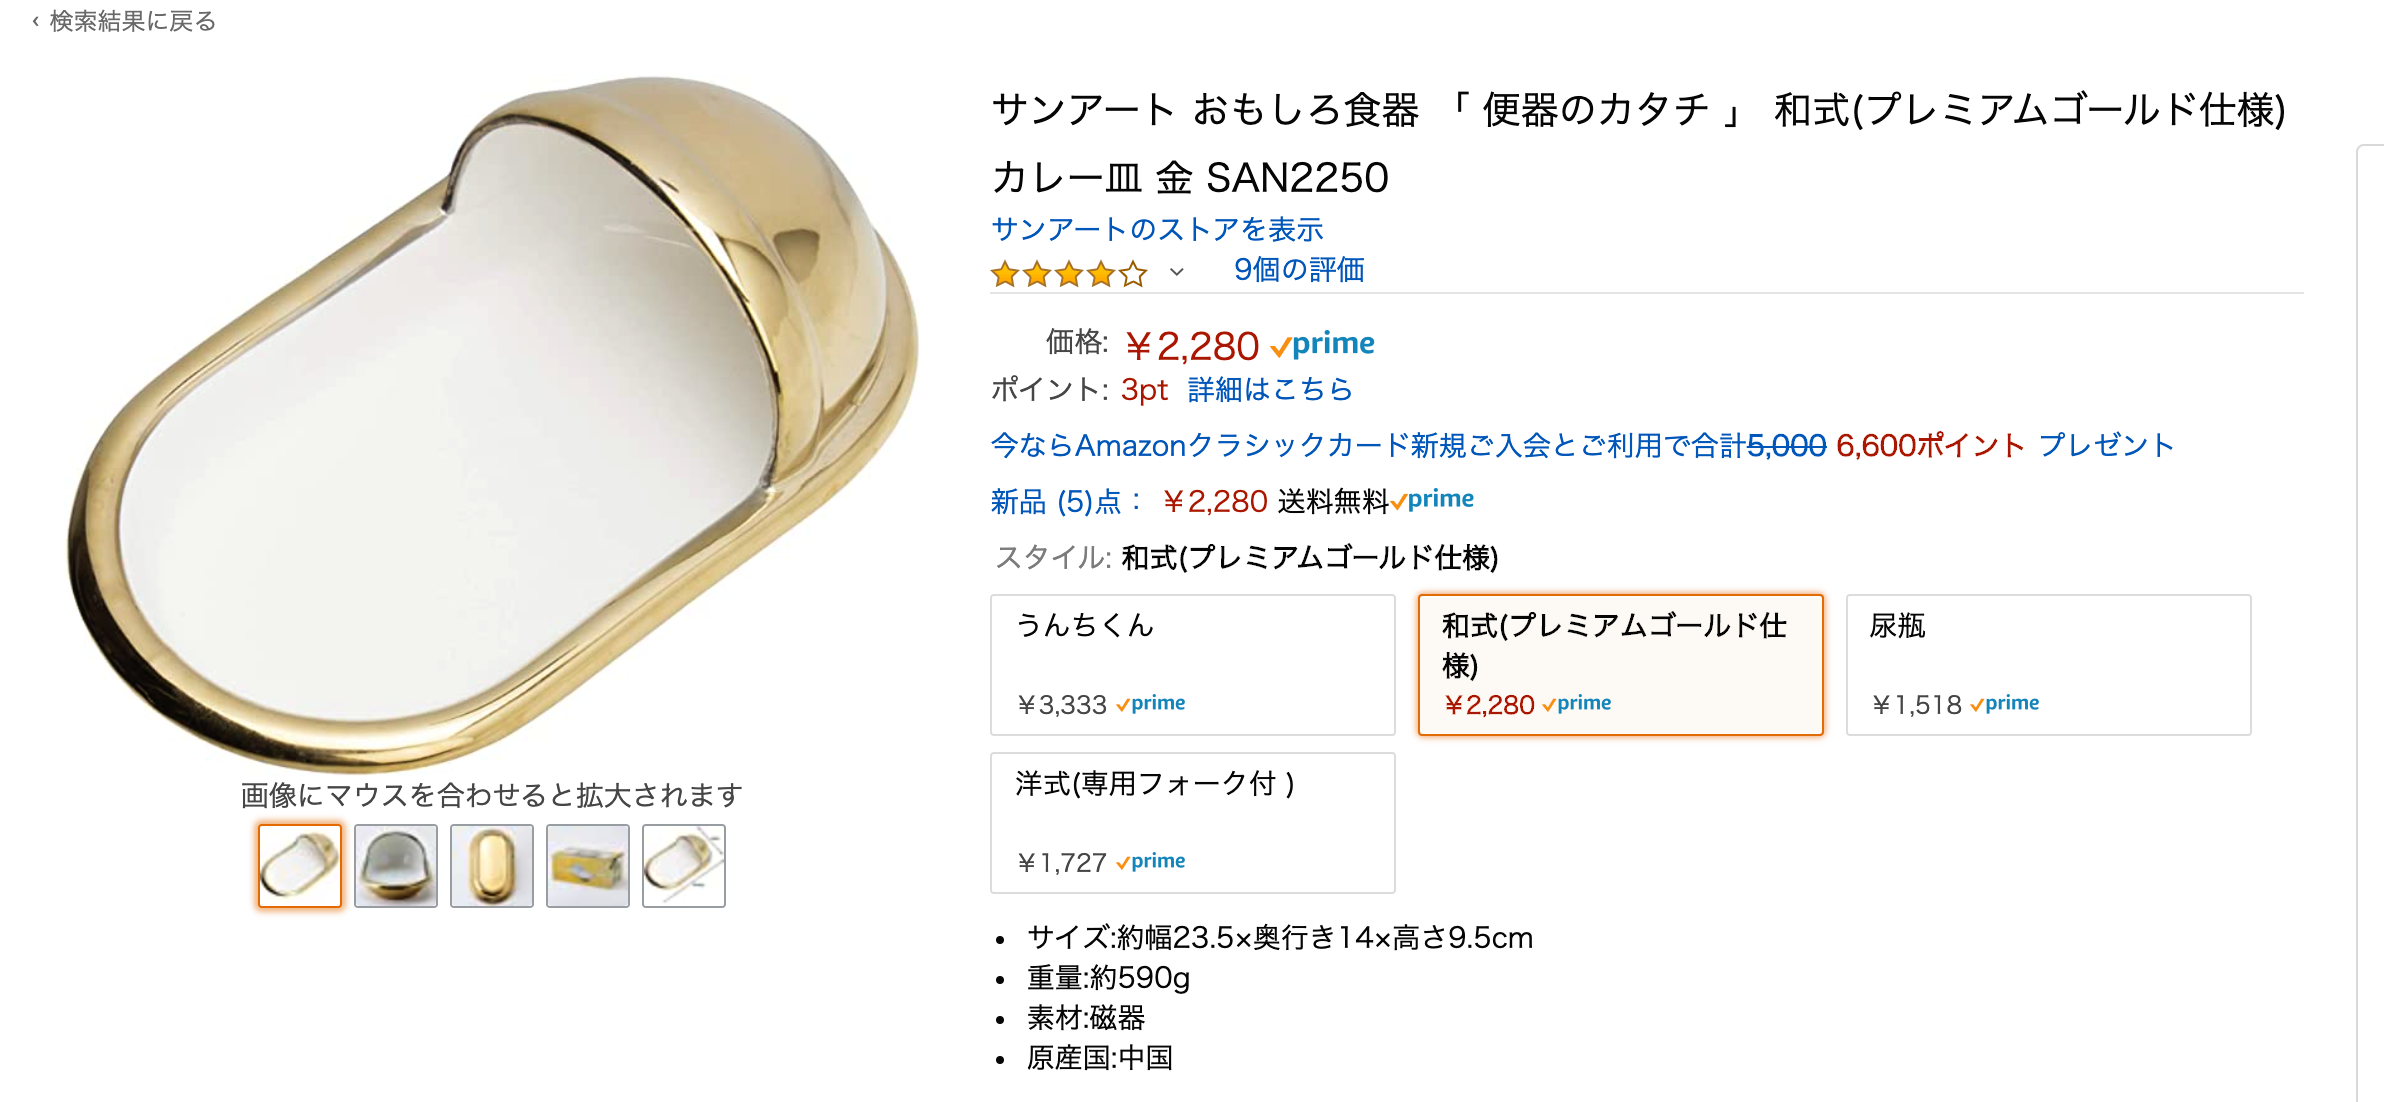Viewport: 2384px width, 1102px height.
Task: Select the 洋式(専用フォーク付) style option
Action: point(1192,822)
